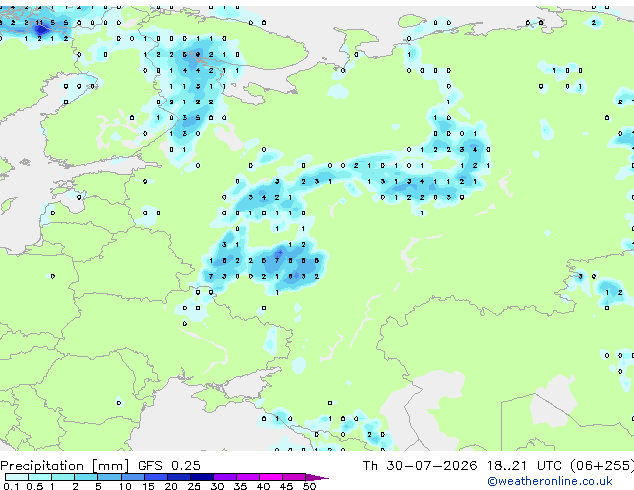Click the "Precipitation [mm]" title text
Screen dimensions: 634x490
[65, 466]
